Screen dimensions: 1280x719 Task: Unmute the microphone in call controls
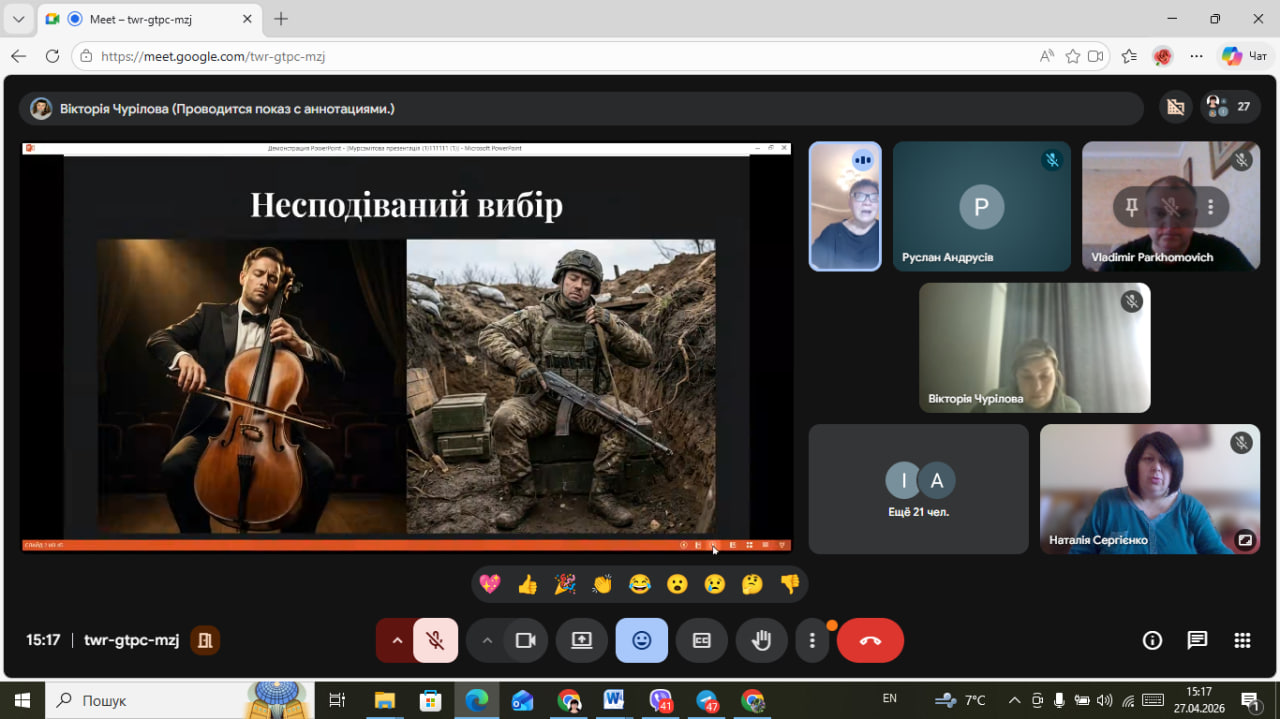436,641
